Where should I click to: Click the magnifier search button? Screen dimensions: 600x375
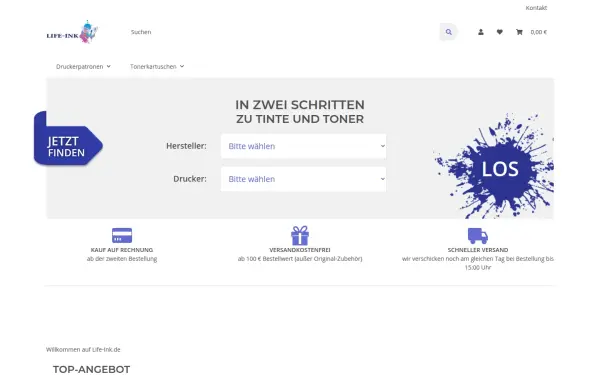click(x=448, y=32)
